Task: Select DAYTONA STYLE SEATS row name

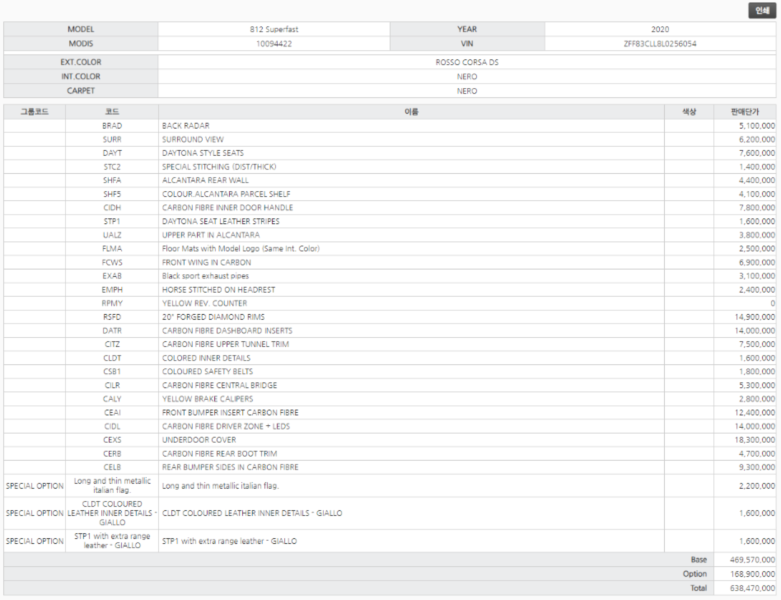Action: click(203, 153)
